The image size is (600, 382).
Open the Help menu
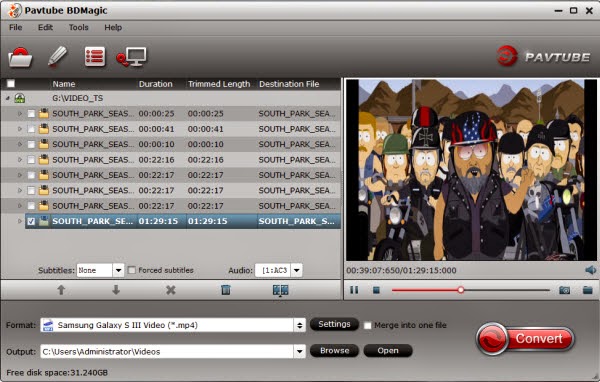pos(113,27)
